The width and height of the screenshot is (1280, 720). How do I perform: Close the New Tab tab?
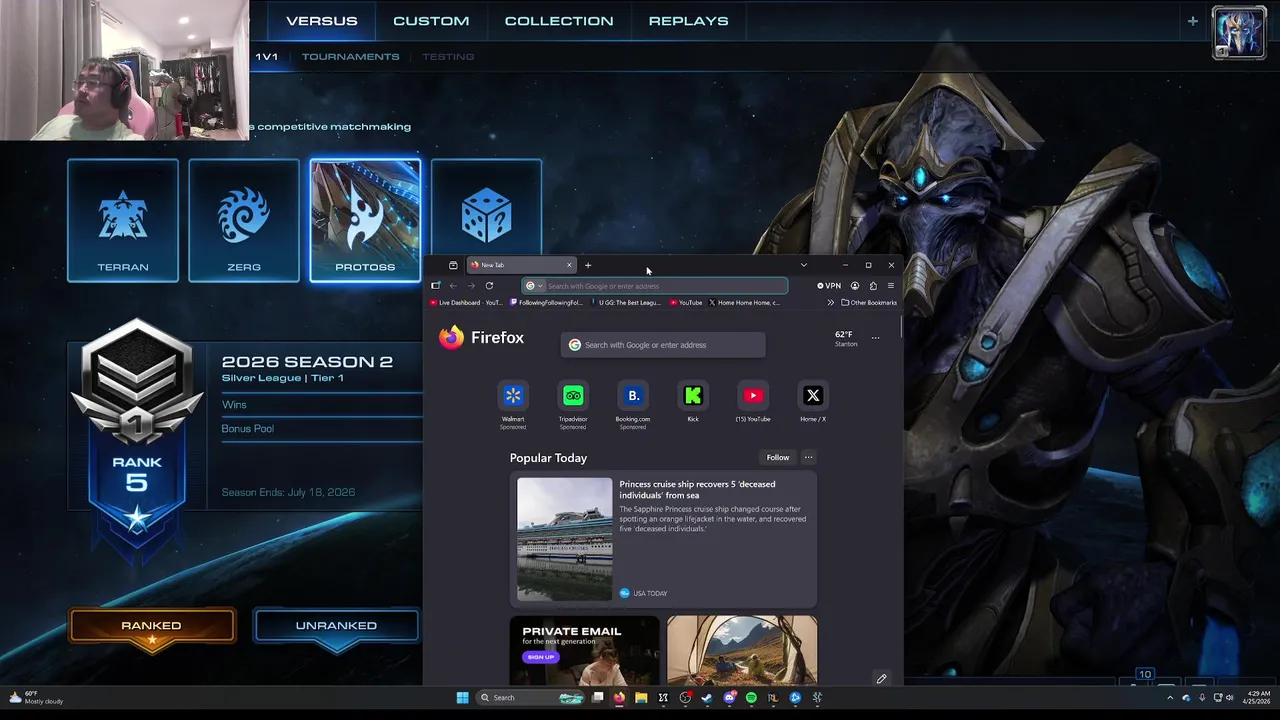pyautogui.click(x=569, y=265)
